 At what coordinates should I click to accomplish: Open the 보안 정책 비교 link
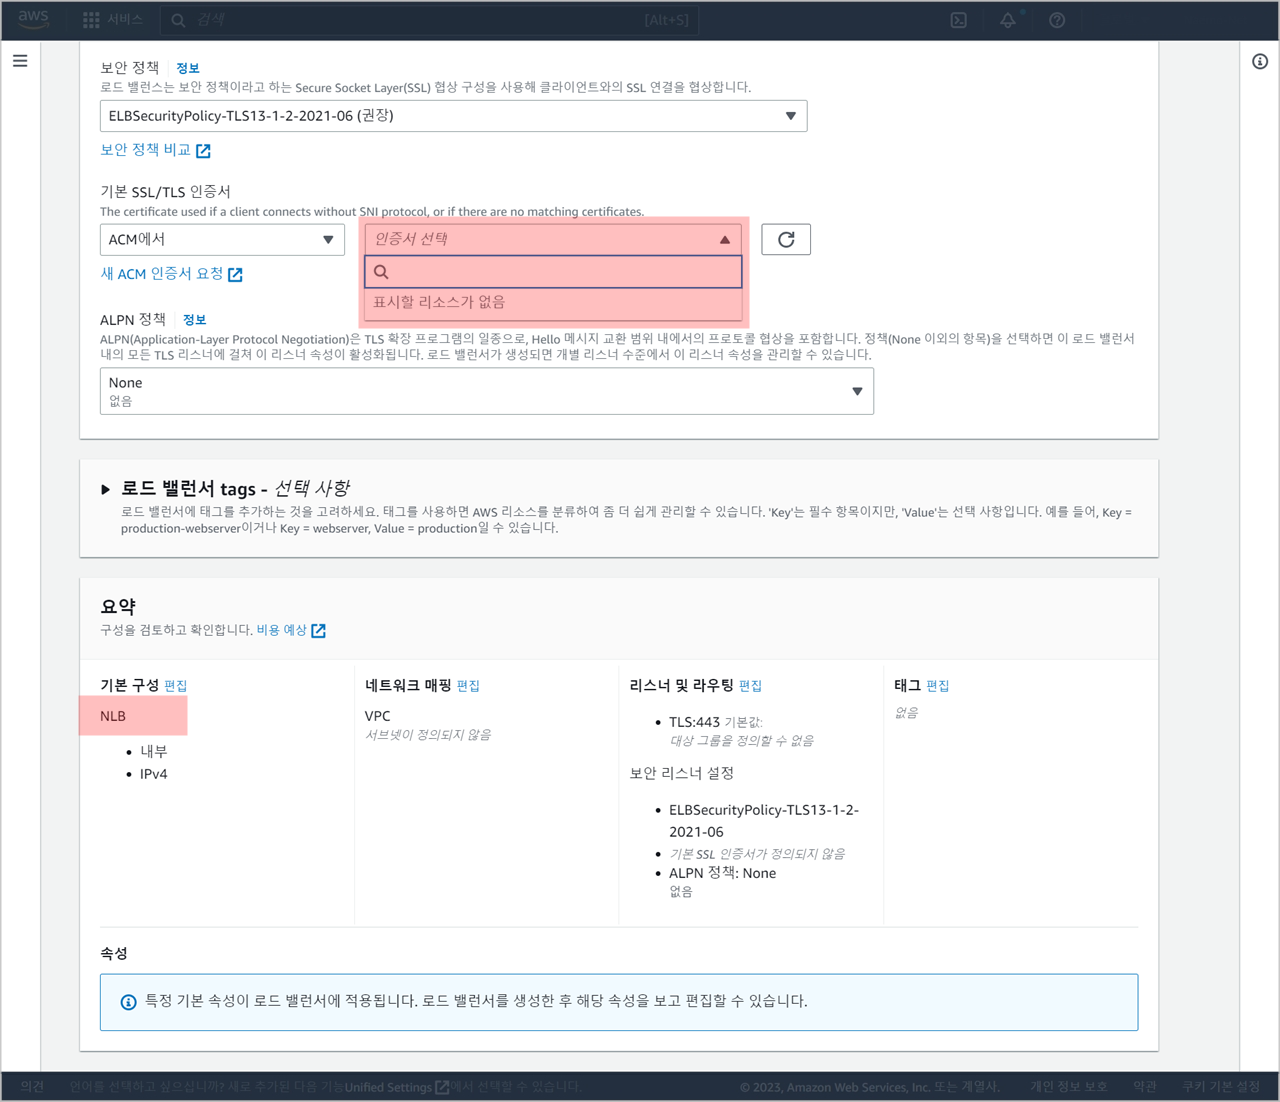click(155, 150)
